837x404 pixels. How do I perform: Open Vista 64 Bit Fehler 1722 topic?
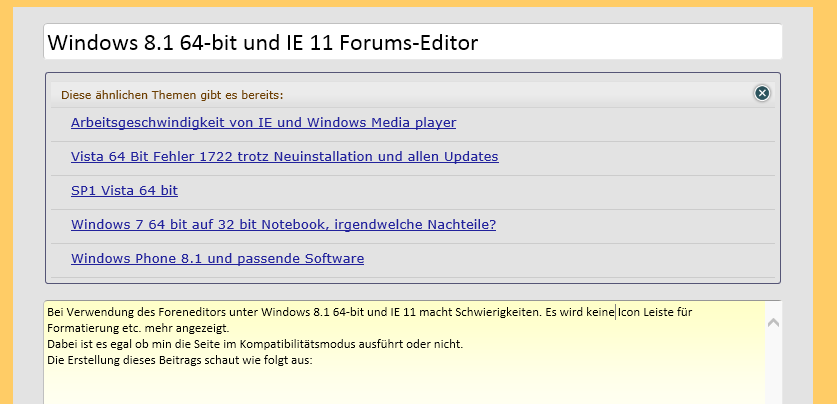click(x=285, y=157)
